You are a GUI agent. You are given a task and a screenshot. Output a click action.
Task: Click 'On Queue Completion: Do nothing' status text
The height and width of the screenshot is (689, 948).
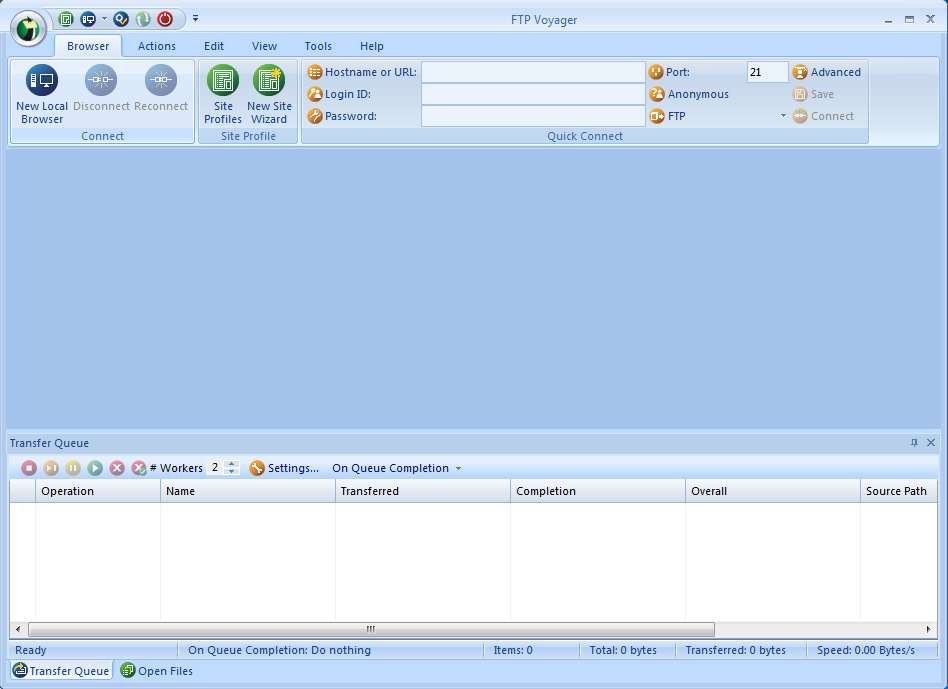click(279, 650)
